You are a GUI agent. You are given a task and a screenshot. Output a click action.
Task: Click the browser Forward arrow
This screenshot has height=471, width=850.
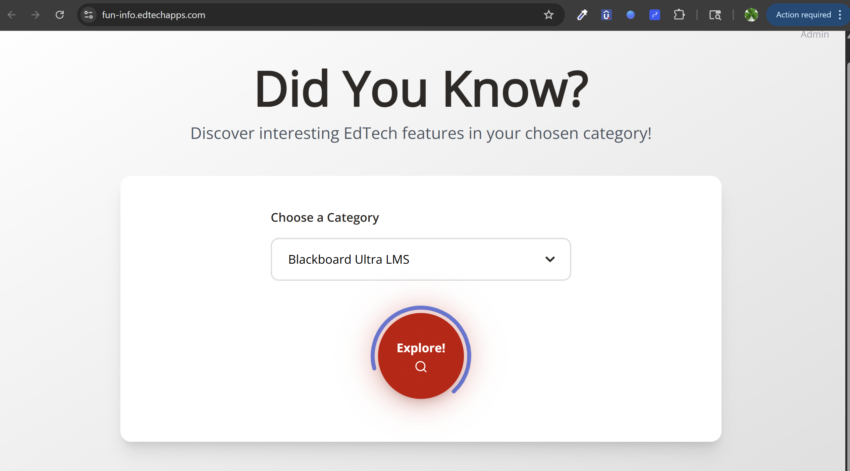[35, 15]
